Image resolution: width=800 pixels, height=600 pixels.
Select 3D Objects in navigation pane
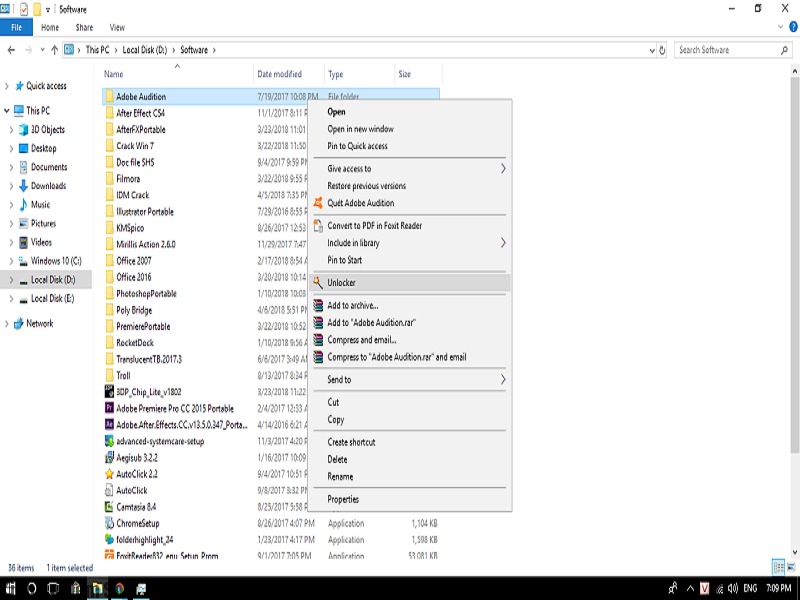48,130
